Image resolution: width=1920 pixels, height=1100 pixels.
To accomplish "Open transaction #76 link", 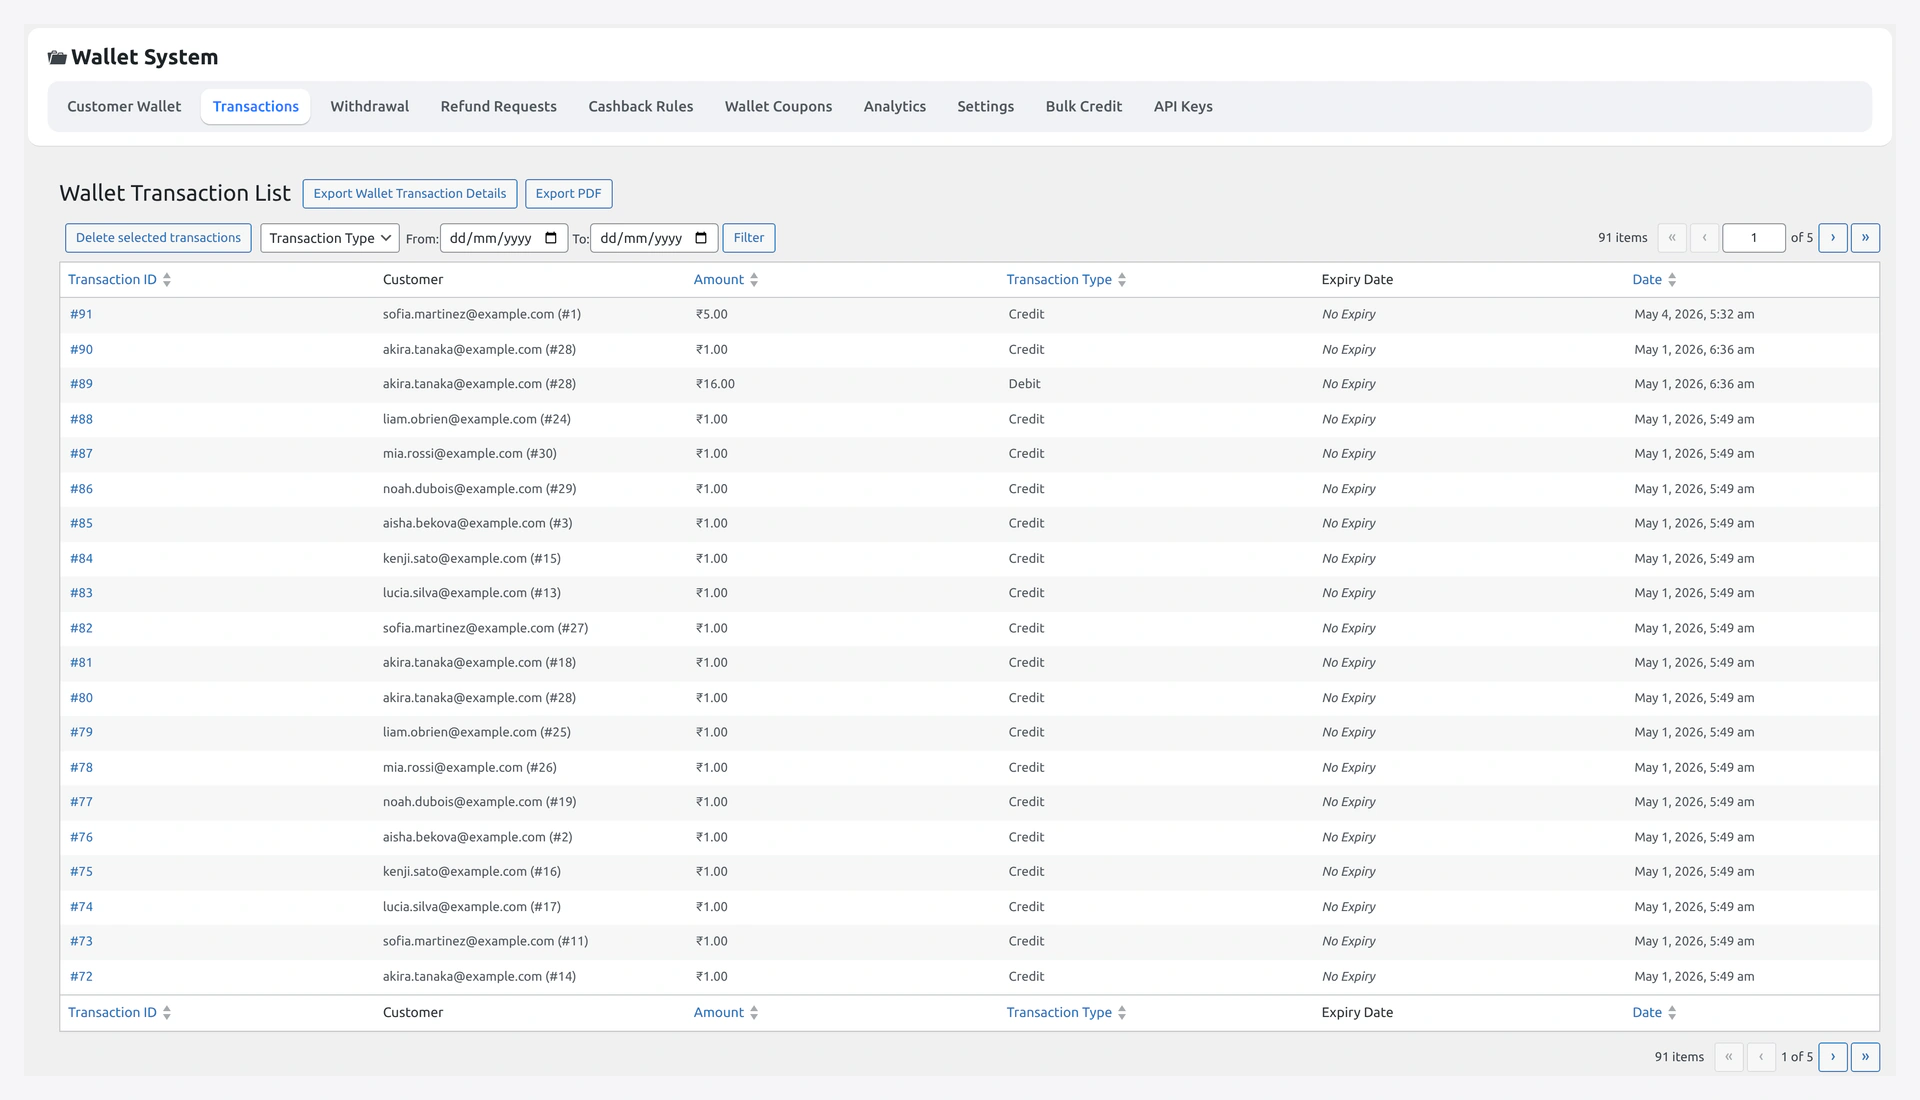I will click(x=81, y=837).
